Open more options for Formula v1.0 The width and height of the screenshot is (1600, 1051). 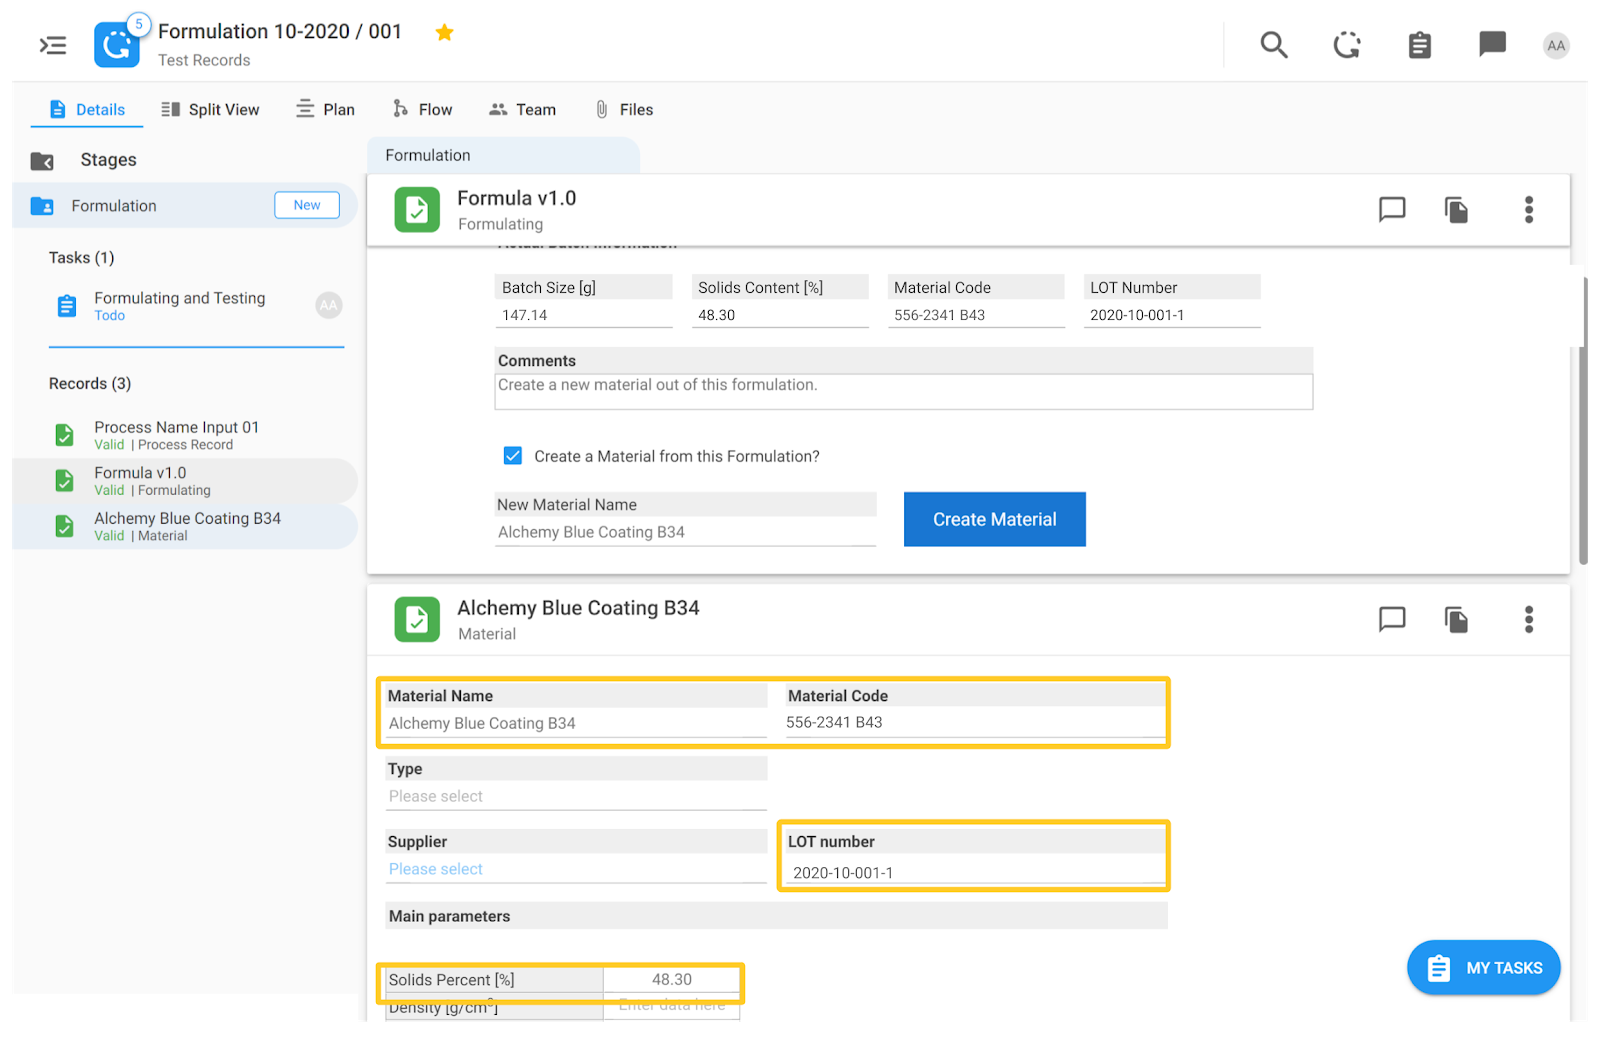tap(1529, 209)
